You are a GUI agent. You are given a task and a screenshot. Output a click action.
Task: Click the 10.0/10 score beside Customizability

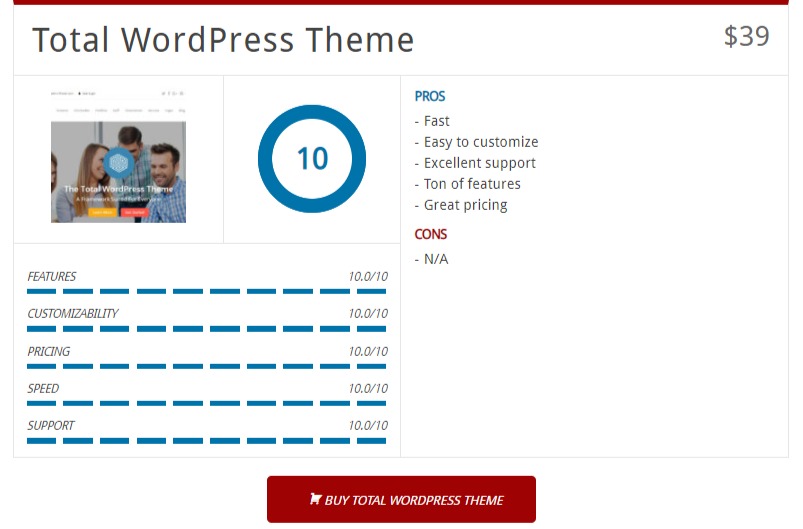[x=368, y=313]
